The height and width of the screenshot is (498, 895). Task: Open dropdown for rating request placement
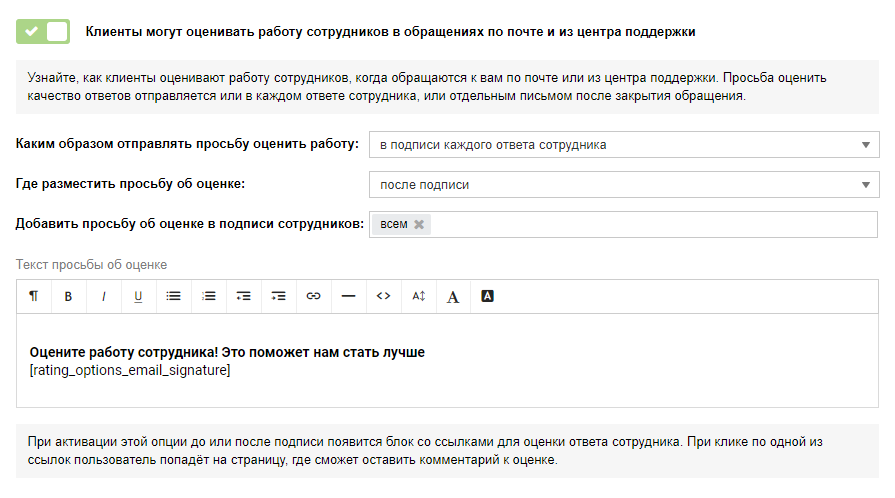624,184
